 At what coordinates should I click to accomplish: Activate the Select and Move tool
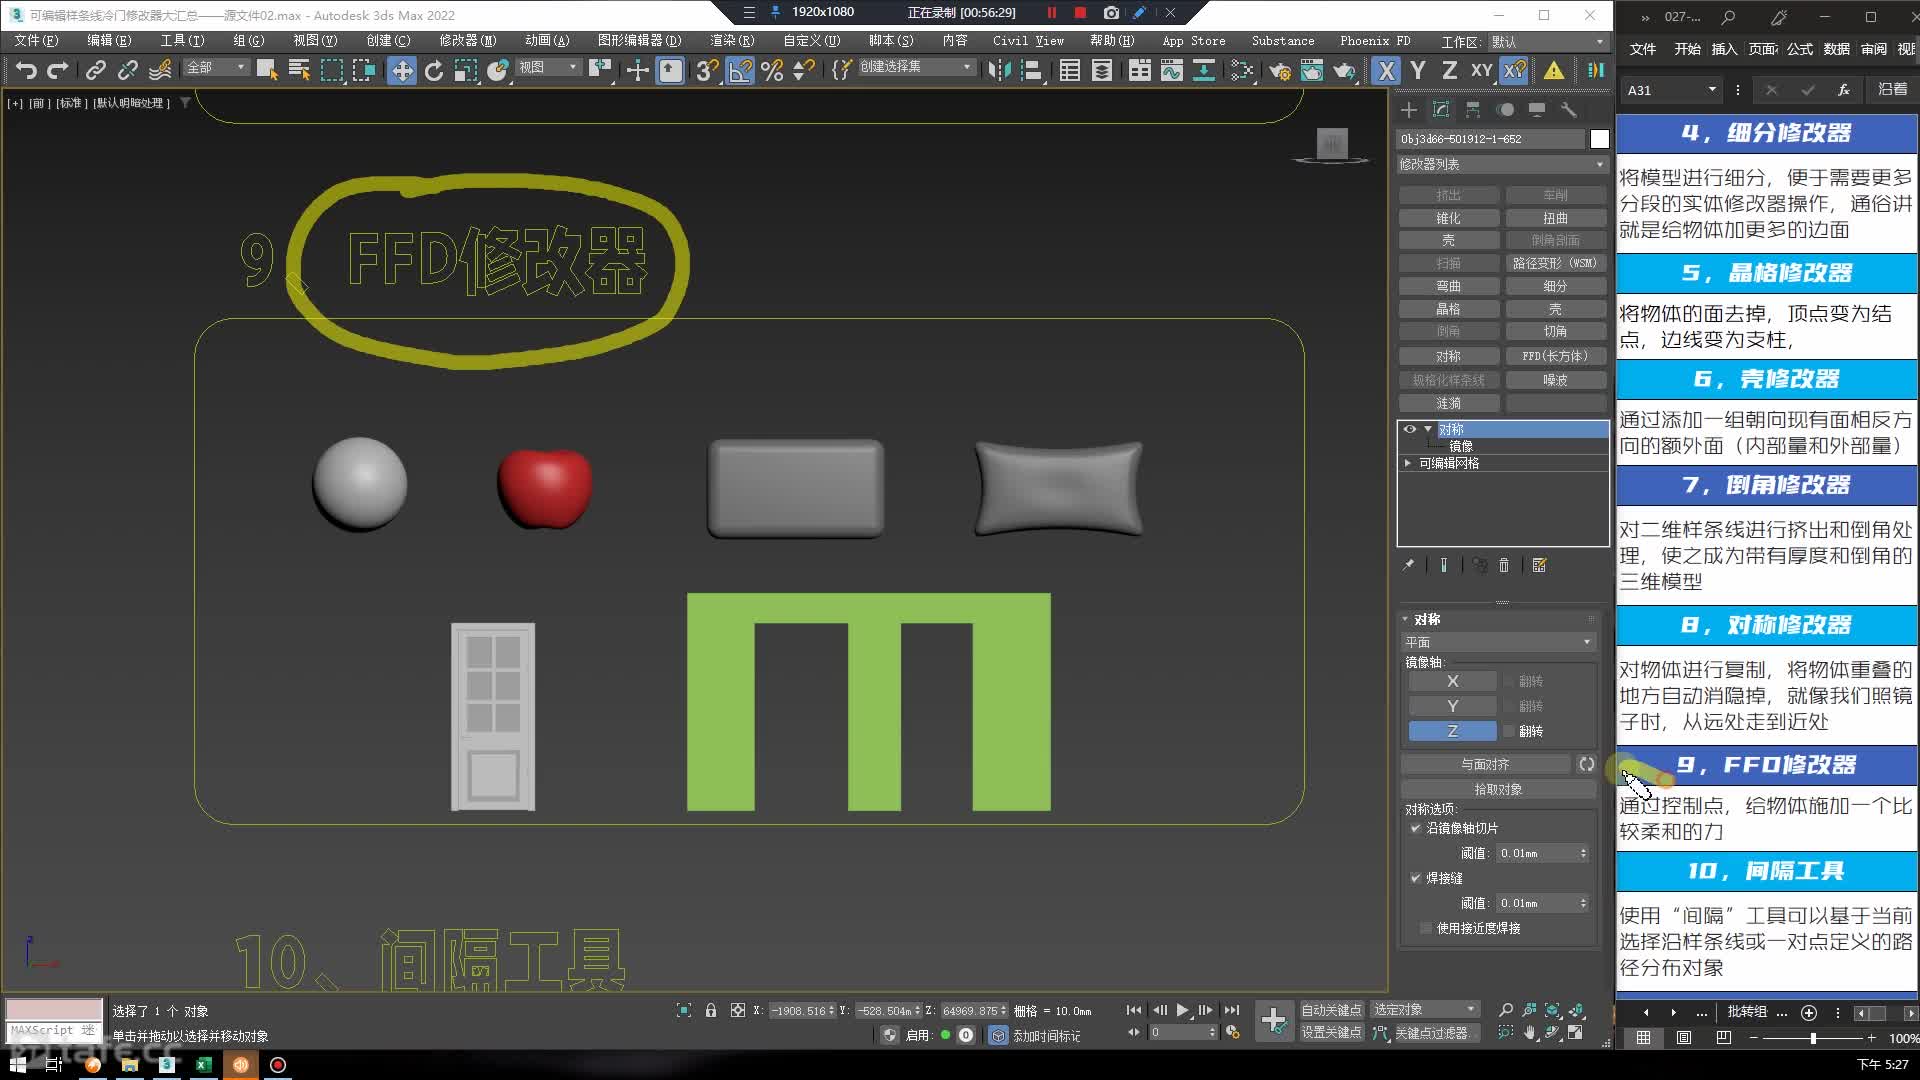tap(401, 70)
